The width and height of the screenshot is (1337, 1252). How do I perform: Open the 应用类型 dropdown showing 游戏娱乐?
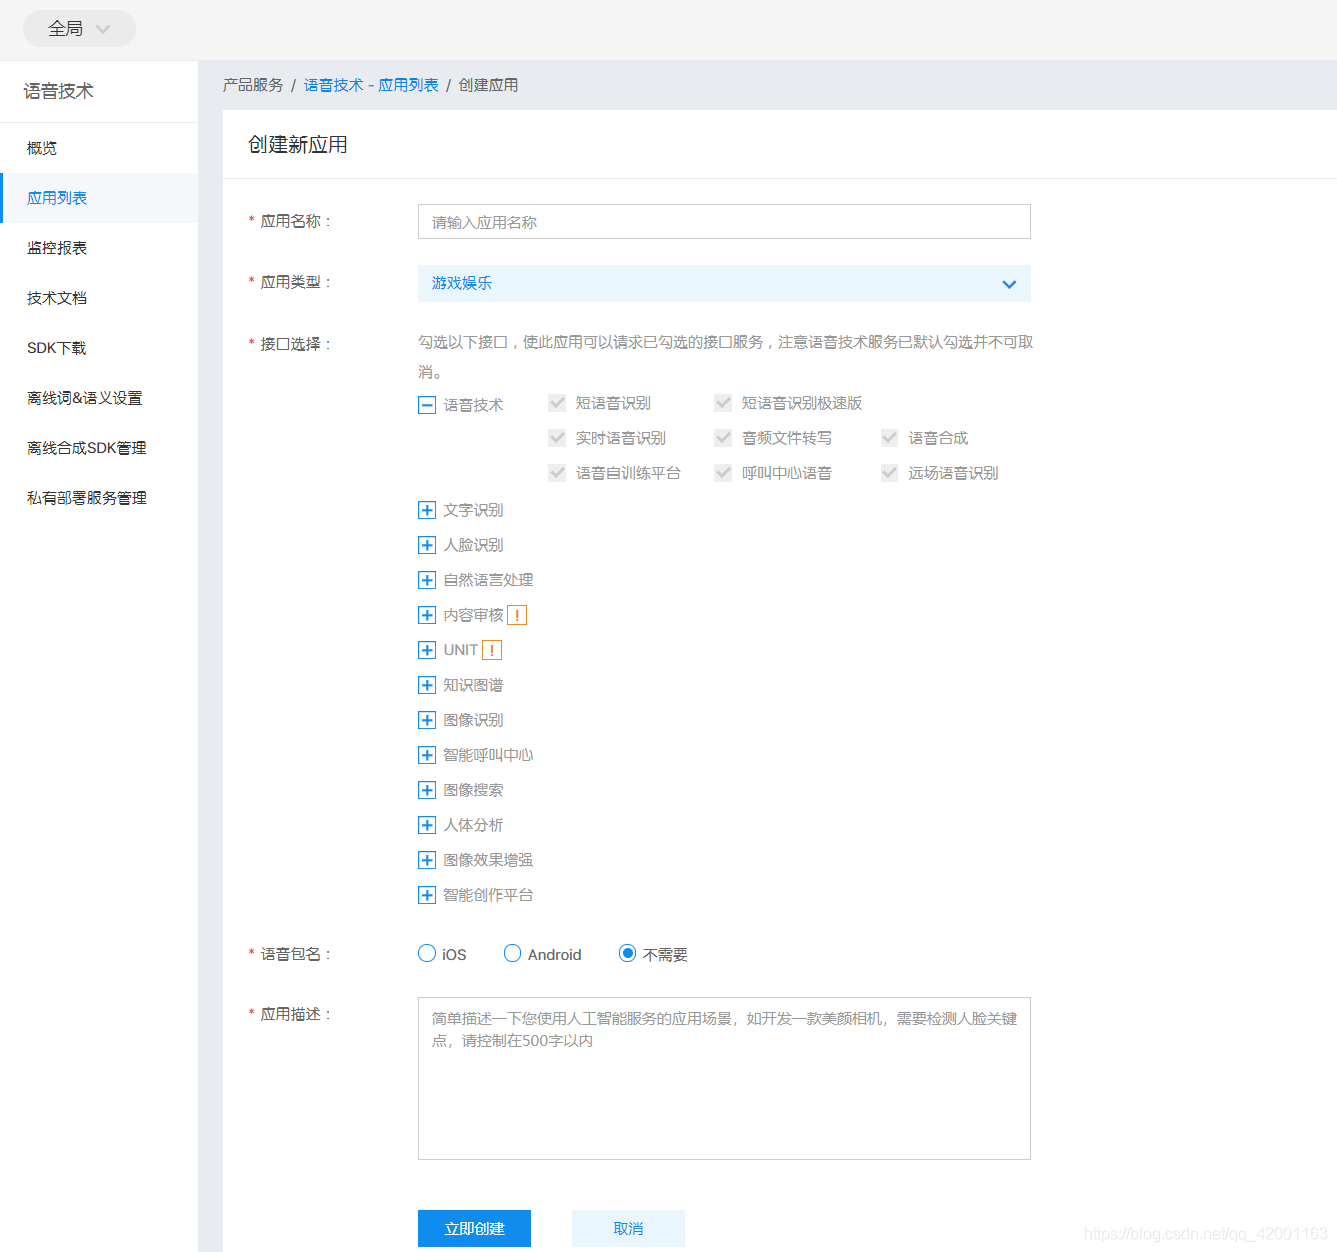(x=724, y=283)
